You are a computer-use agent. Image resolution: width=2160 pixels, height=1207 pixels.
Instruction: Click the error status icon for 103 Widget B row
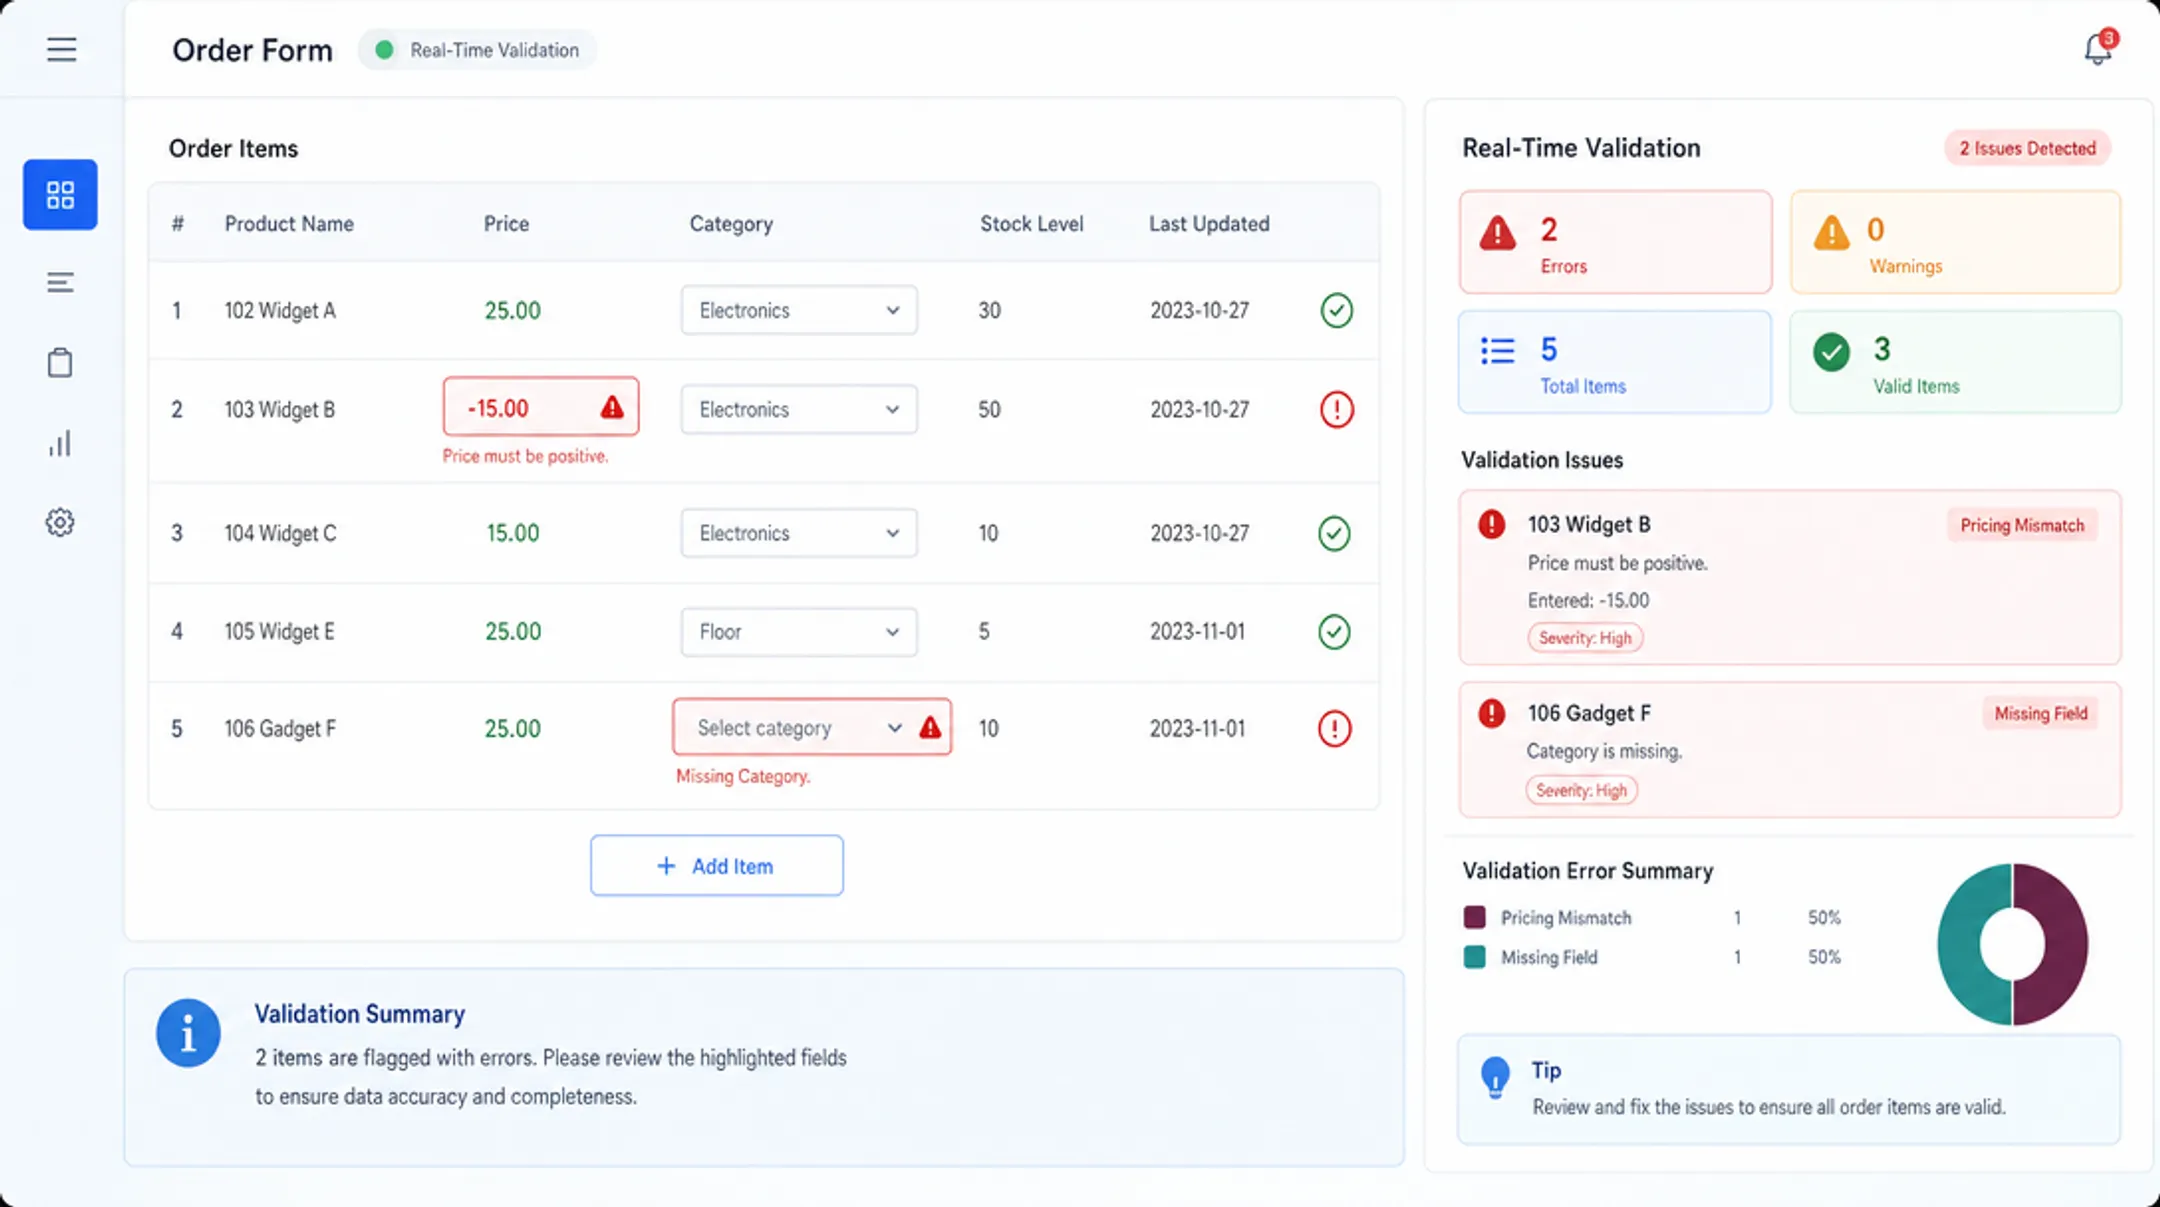click(x=1336, y=409)
